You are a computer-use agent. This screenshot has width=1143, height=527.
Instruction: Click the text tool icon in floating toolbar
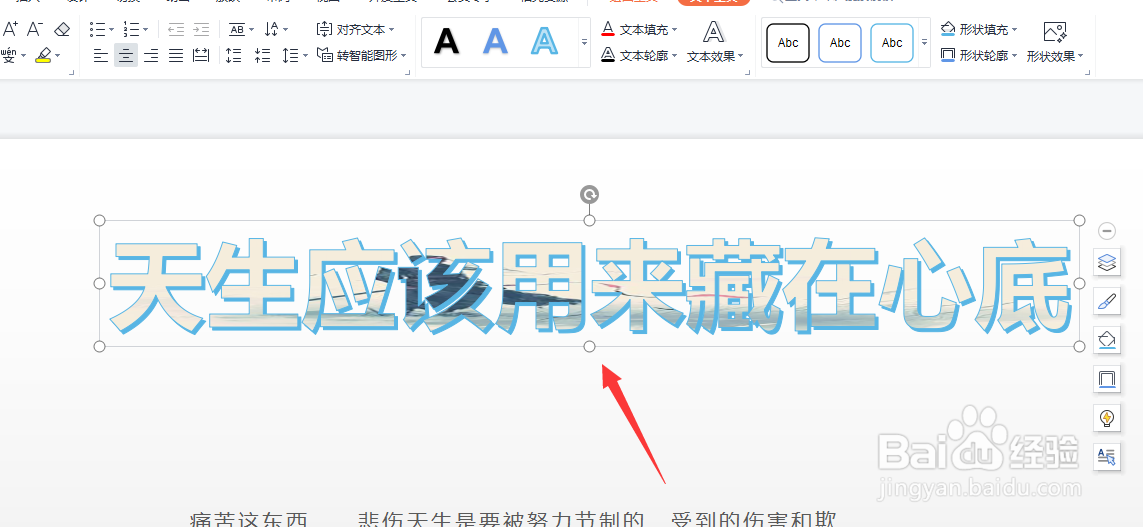1107,457
